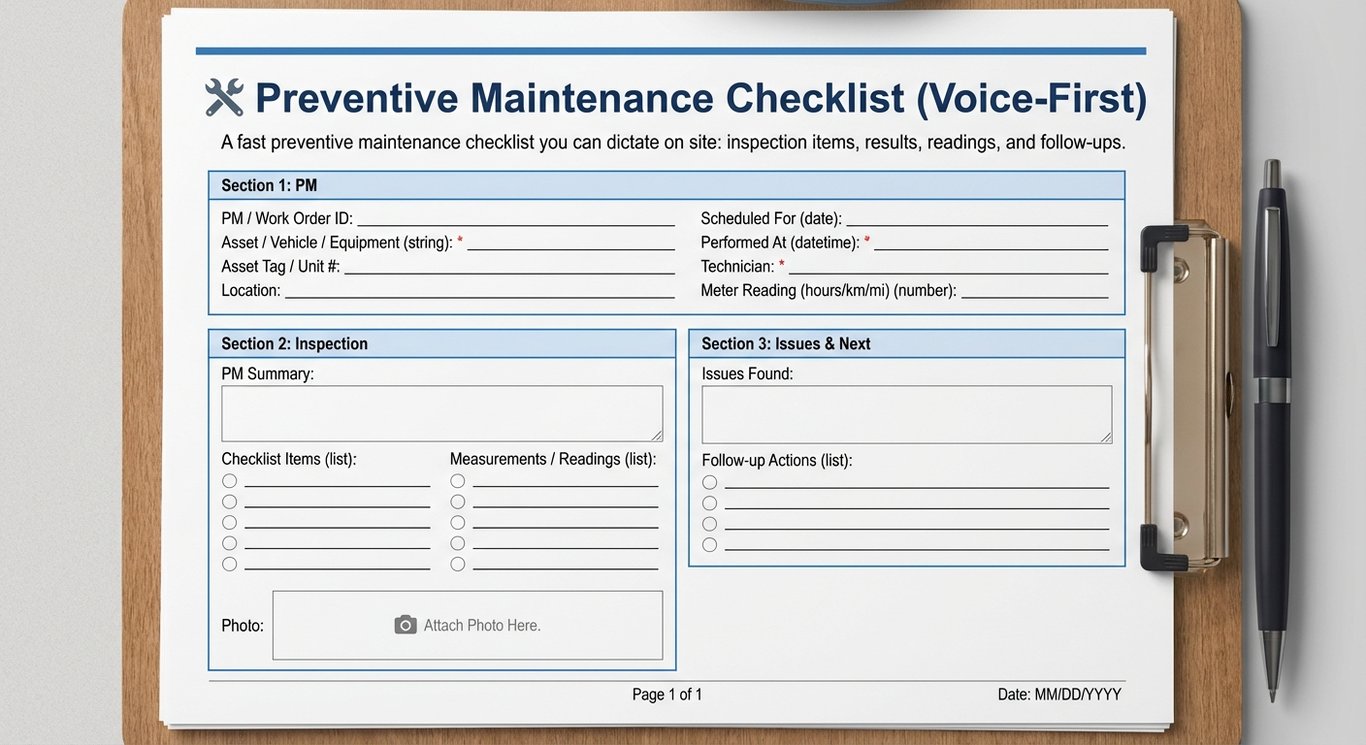Click inside the Issues Found text box

(x=906, y=412)
